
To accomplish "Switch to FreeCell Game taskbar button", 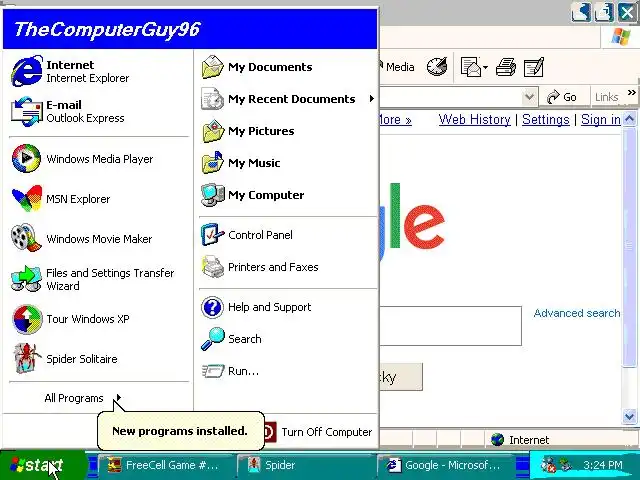I will pyautogui.click(x=165, y=465).
